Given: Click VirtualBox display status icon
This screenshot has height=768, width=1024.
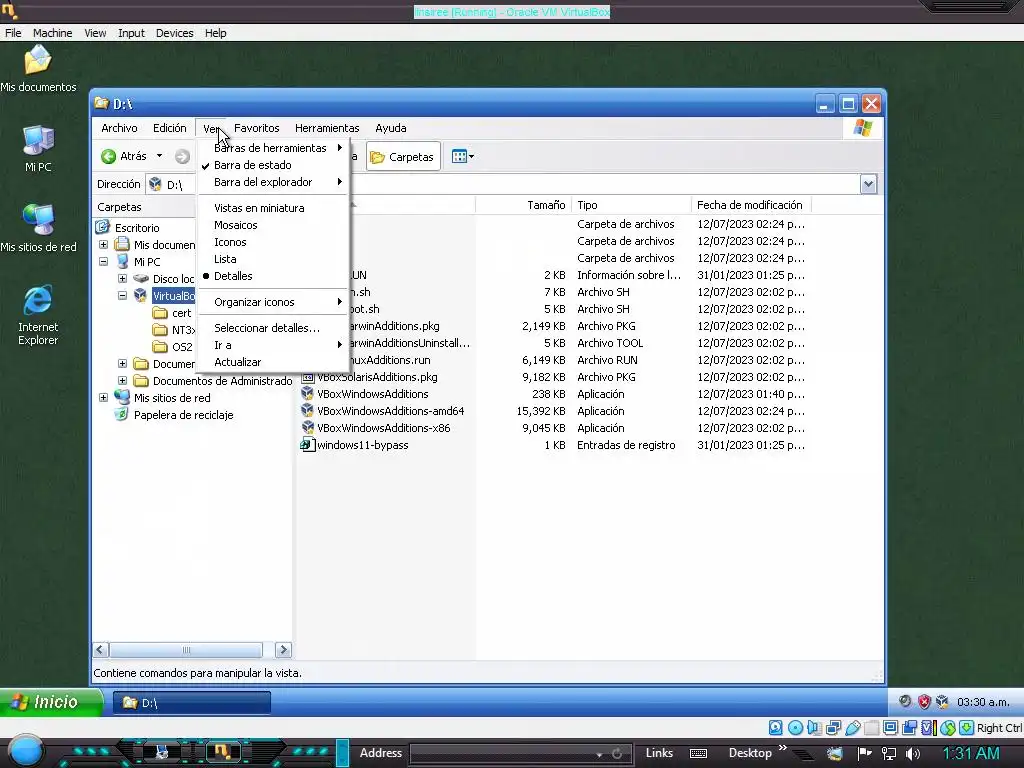Looking at the screenshot, I should 890,728.
